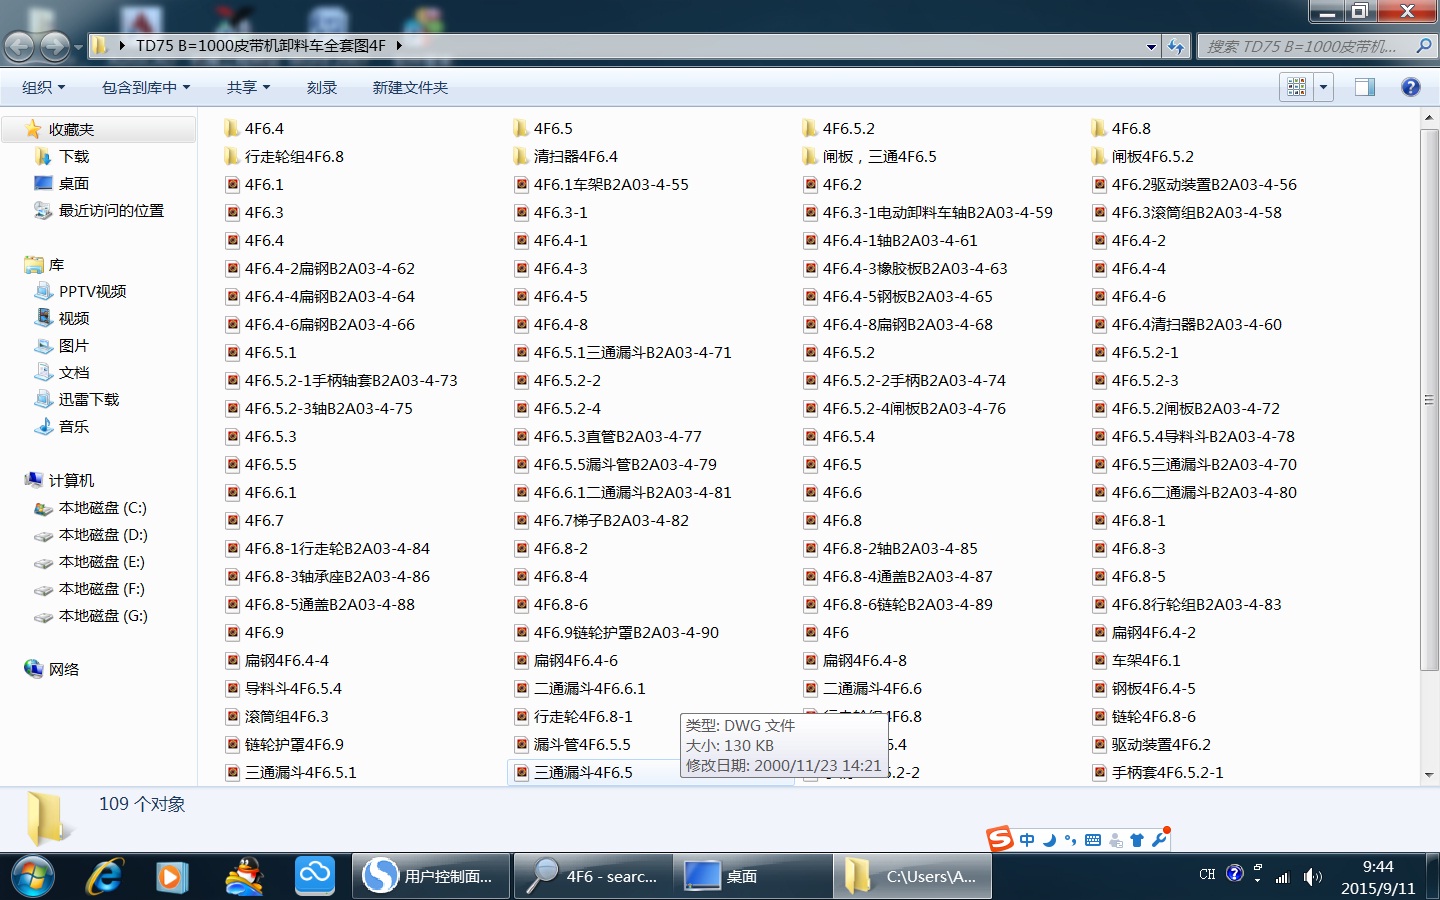This screenshot has height=900, width=1440.
Task: Toggle the preview pane icon
Action: 1365,87
